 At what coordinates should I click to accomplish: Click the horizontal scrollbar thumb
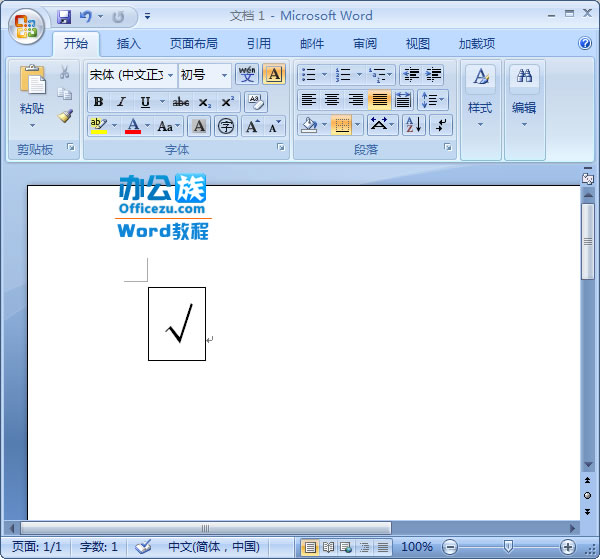click(206, 528)
